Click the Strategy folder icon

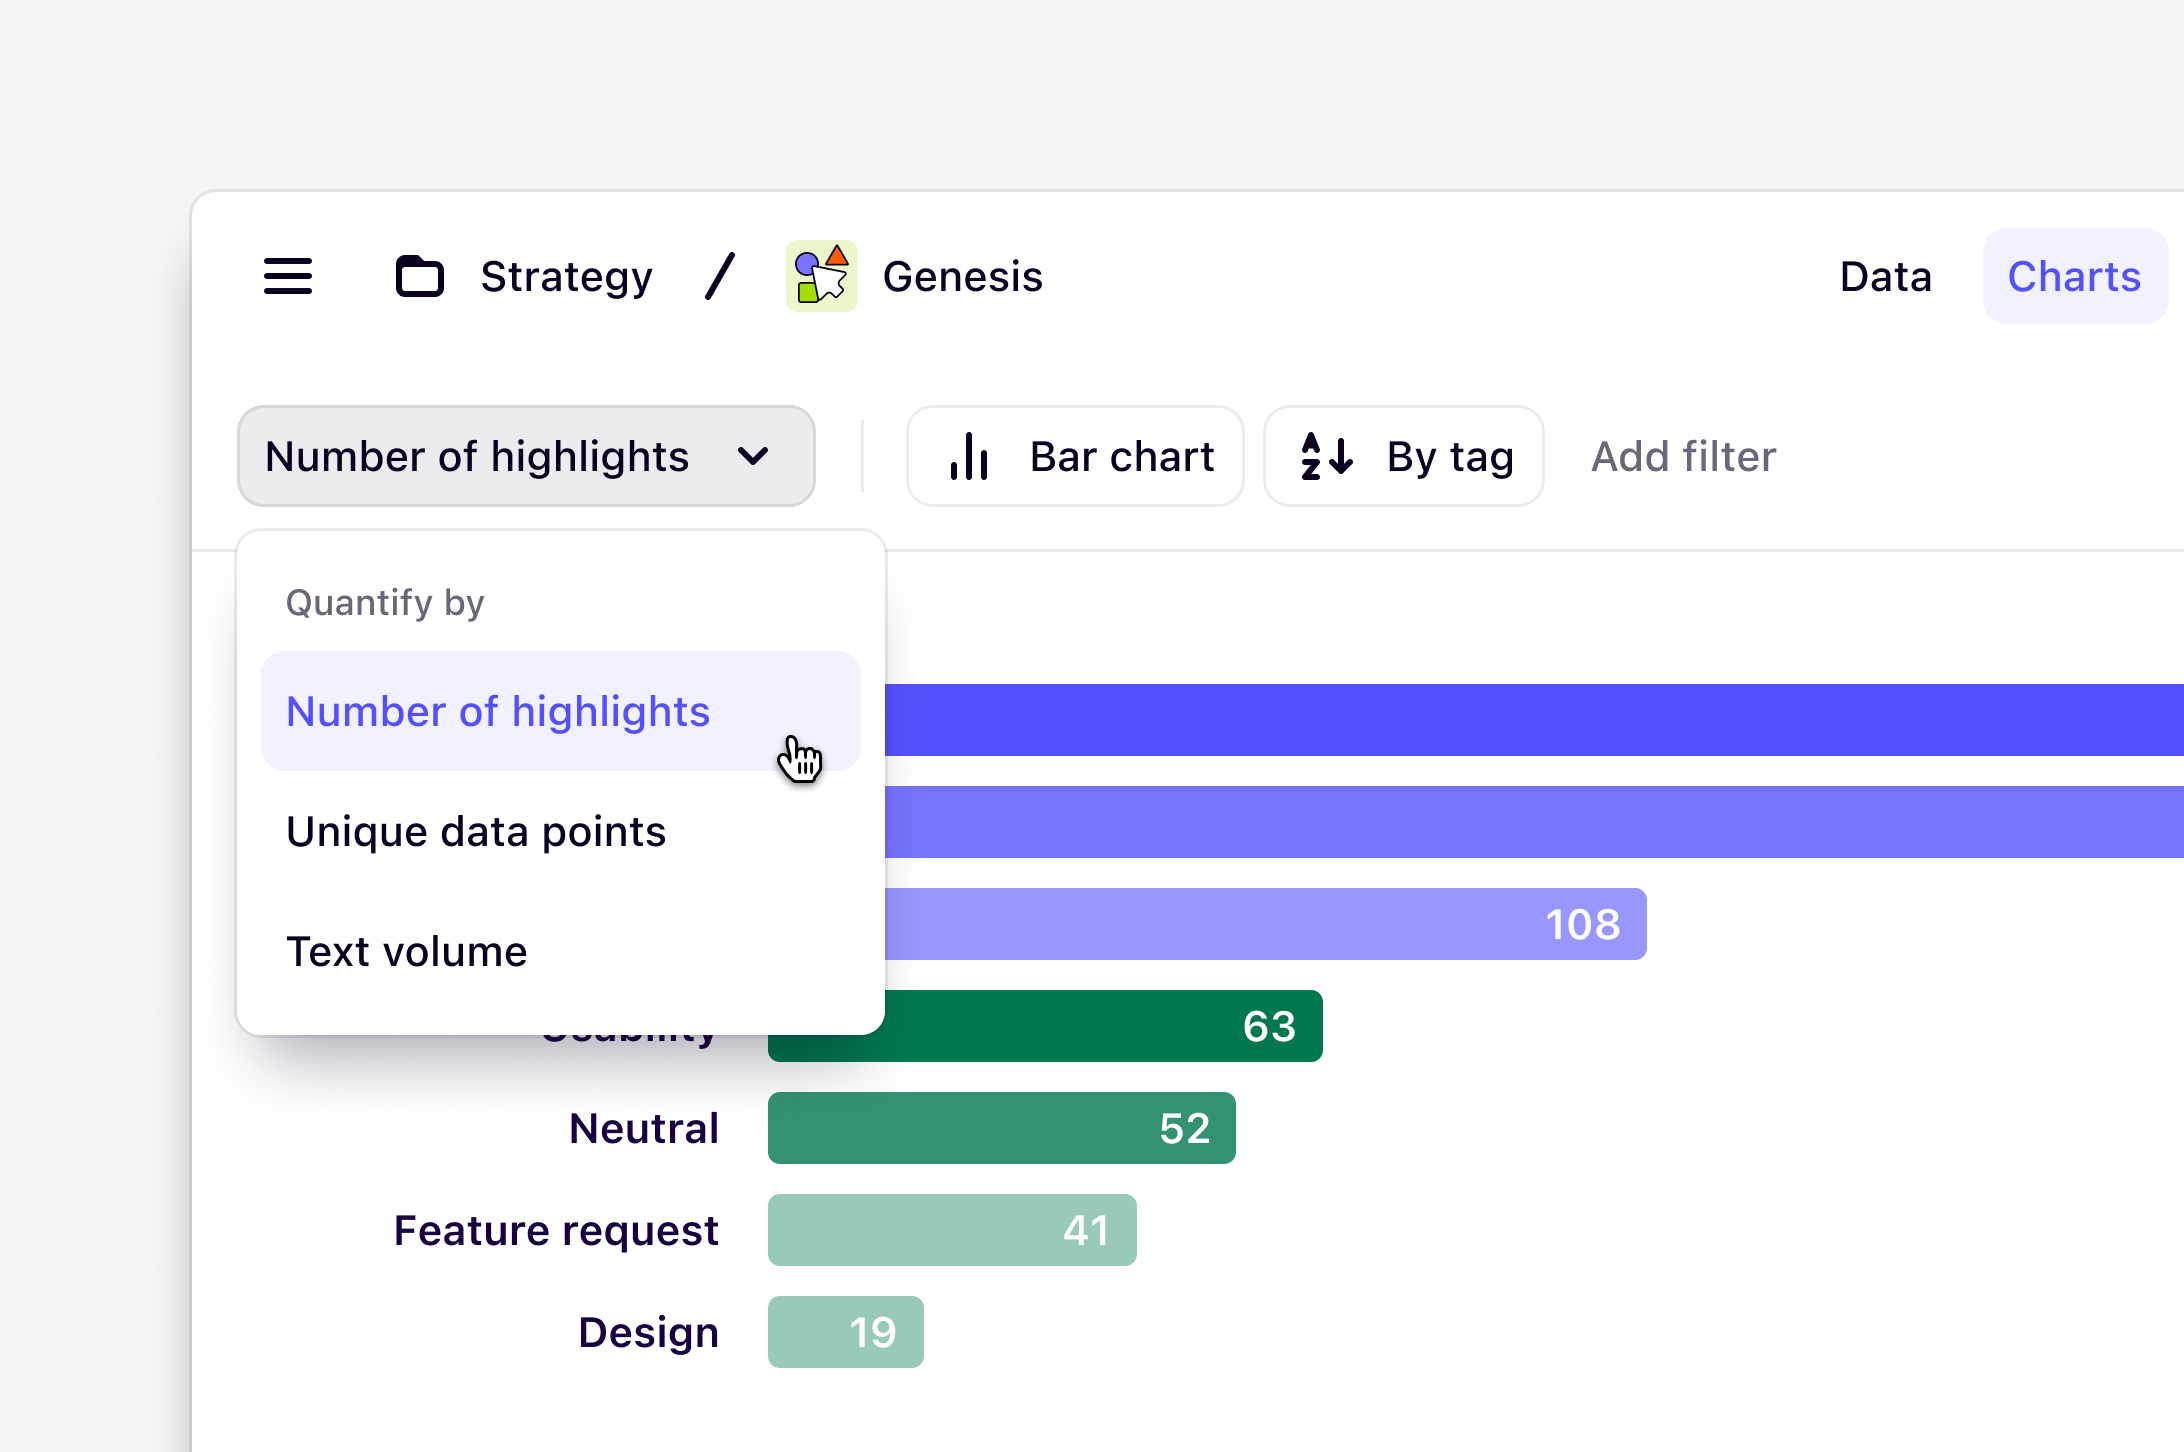pyautogui.click(x=419, y=277)
